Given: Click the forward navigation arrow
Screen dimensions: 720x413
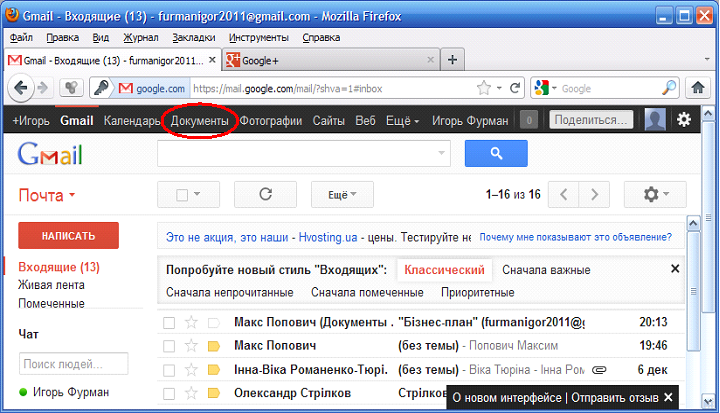Looking at the screenshot, I should 43,88.
